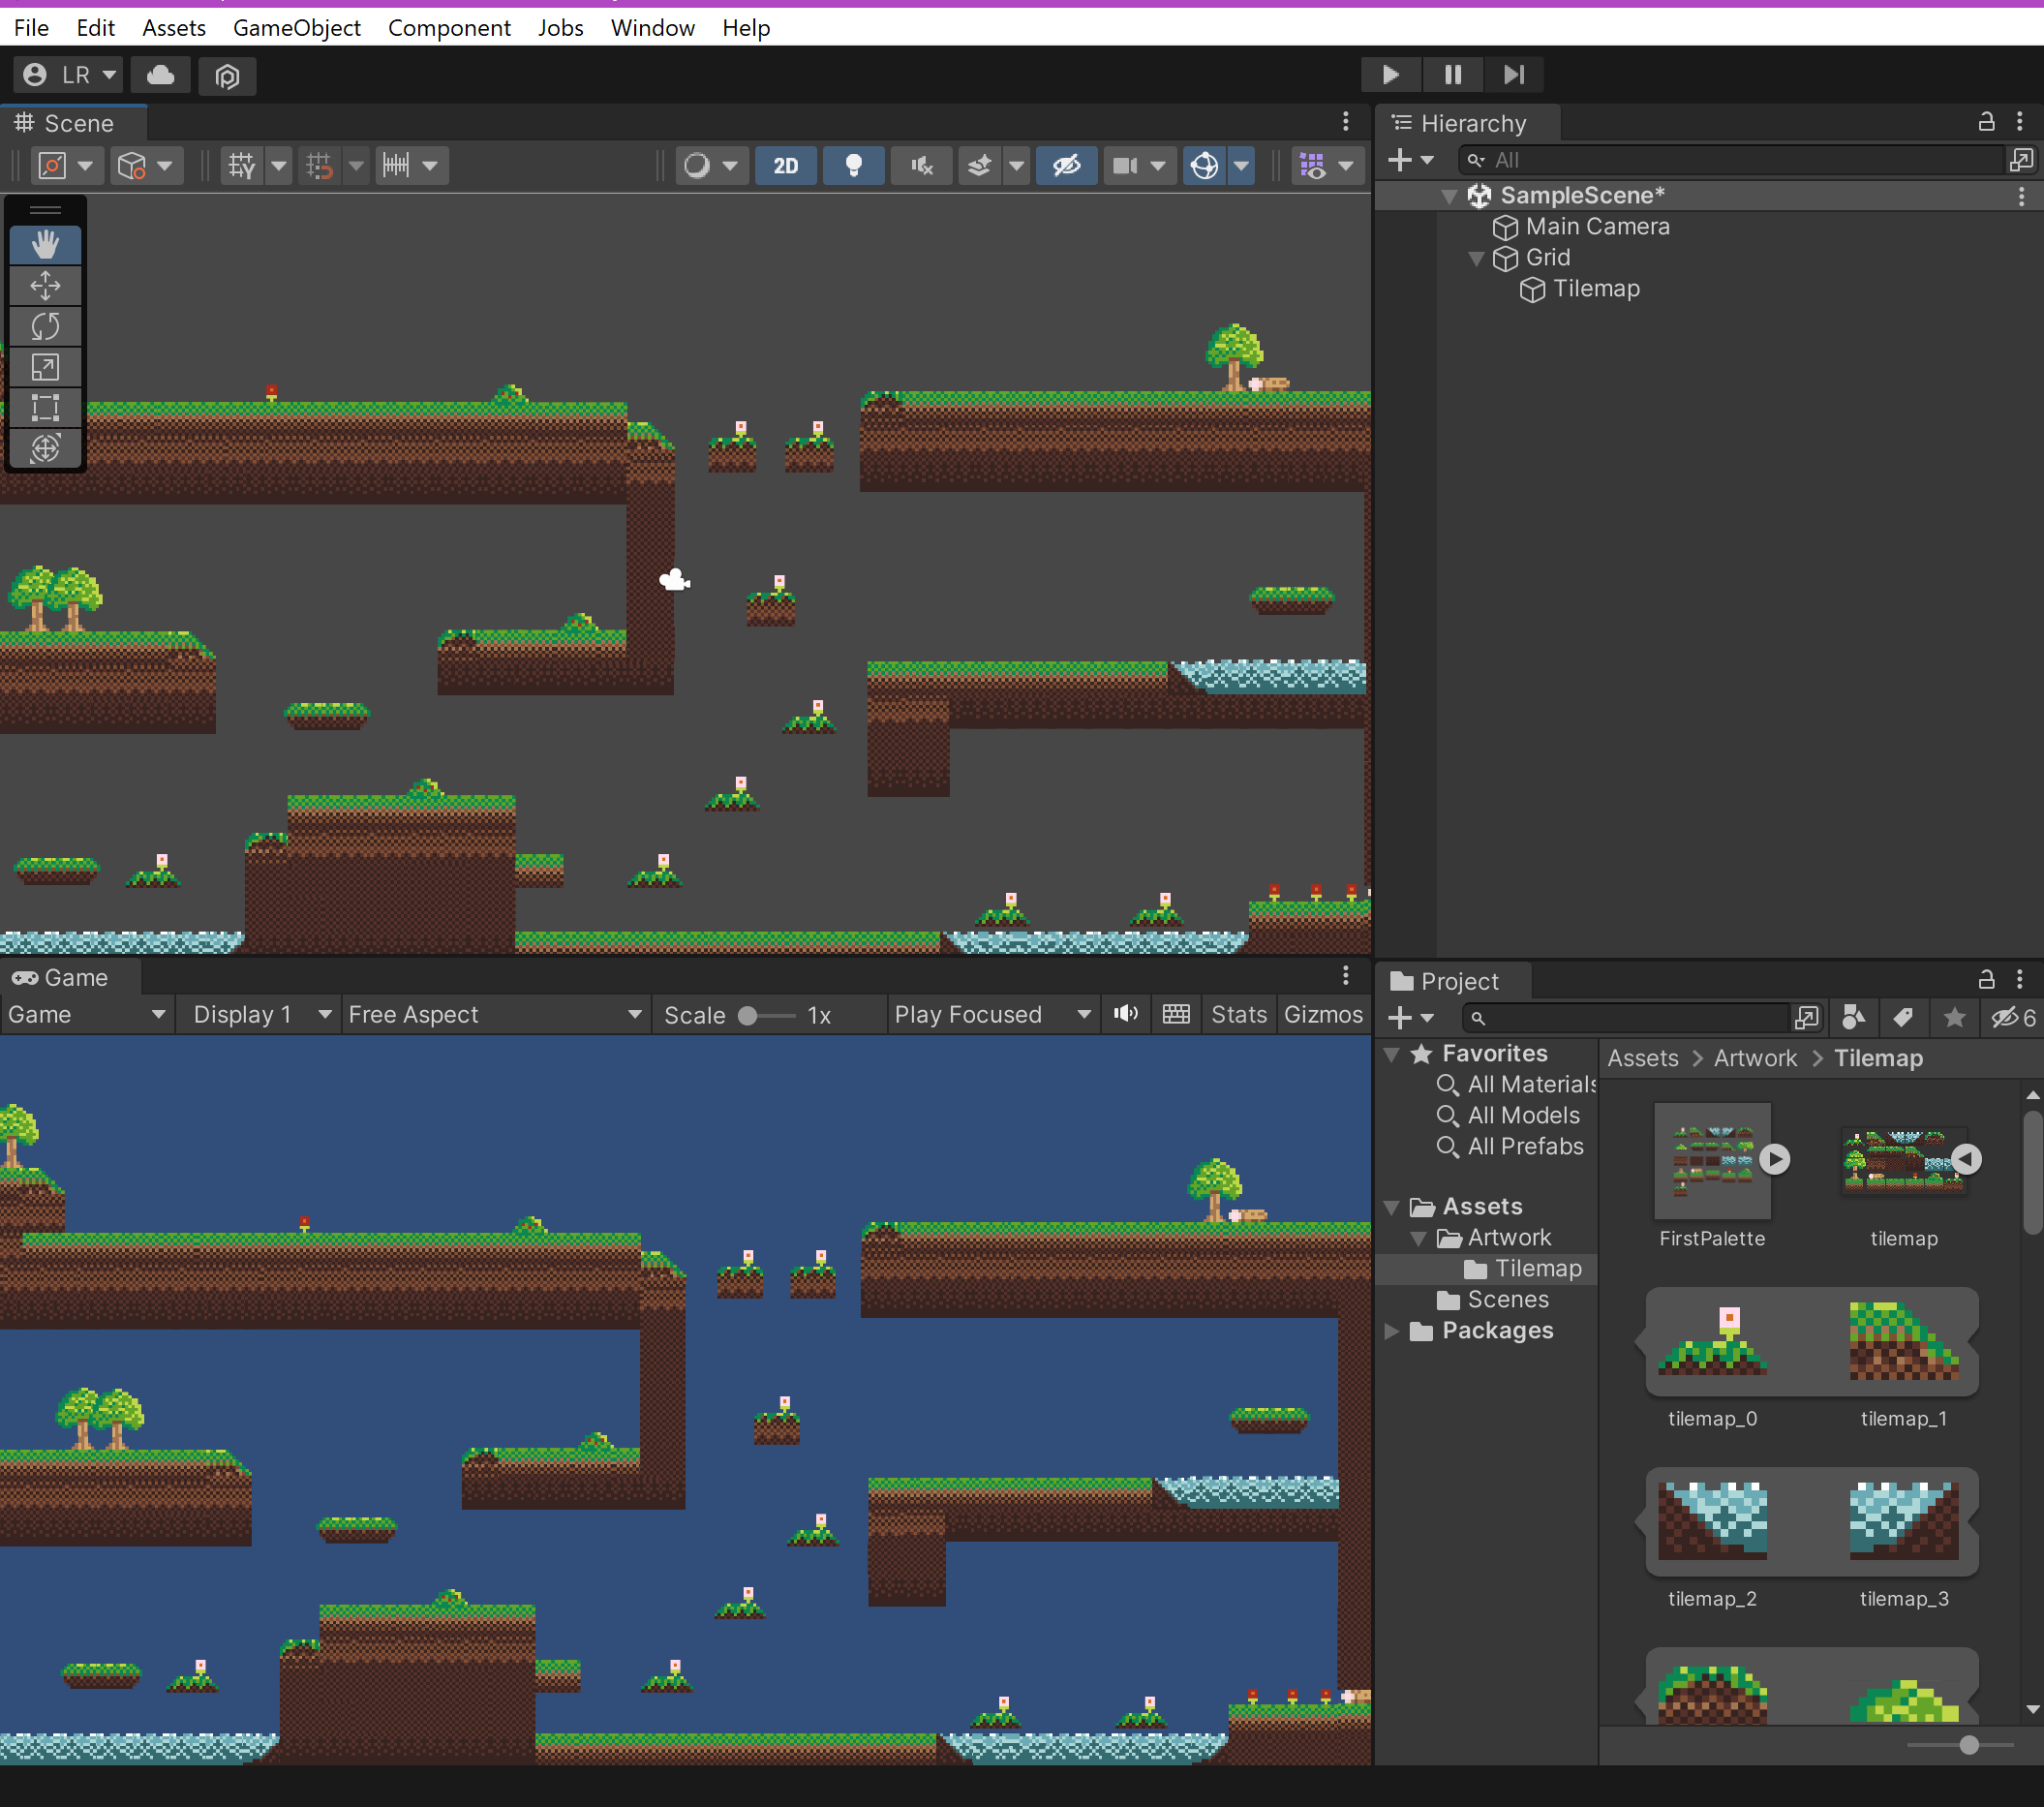Adjust the Game view Scale slider

click(x=767, y=1015)
